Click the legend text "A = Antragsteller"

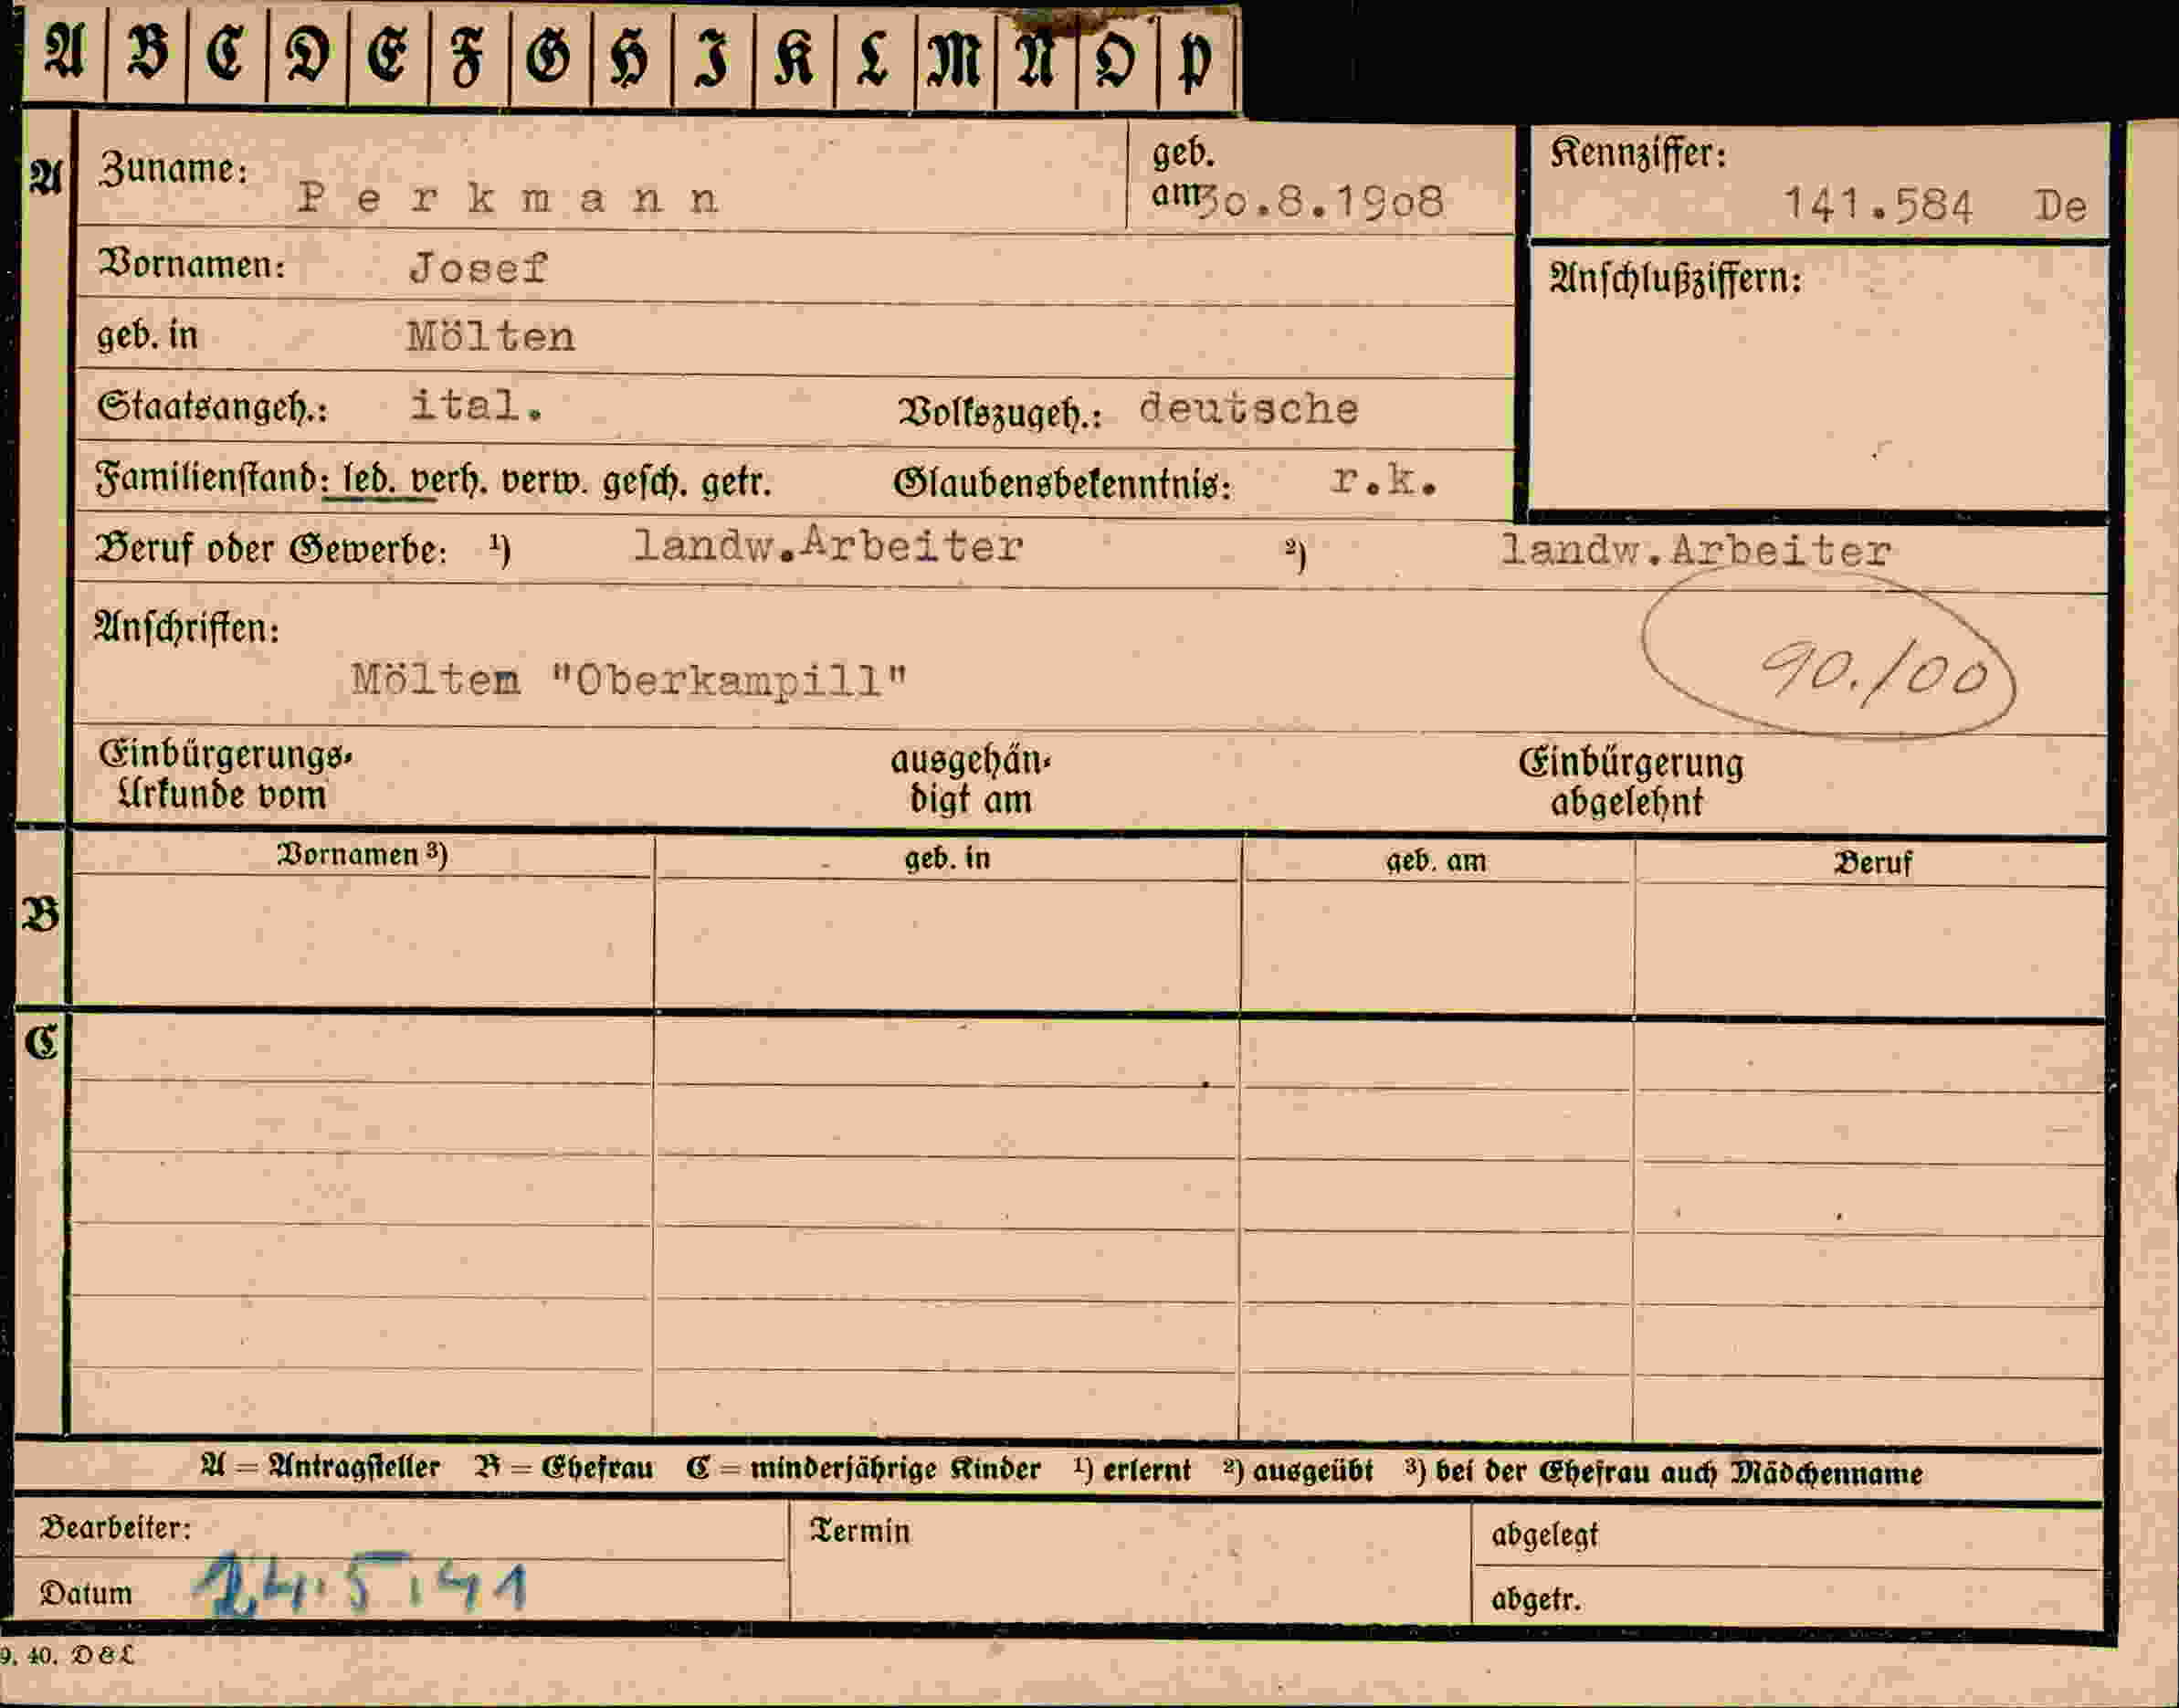click(x=320, y=1467)
